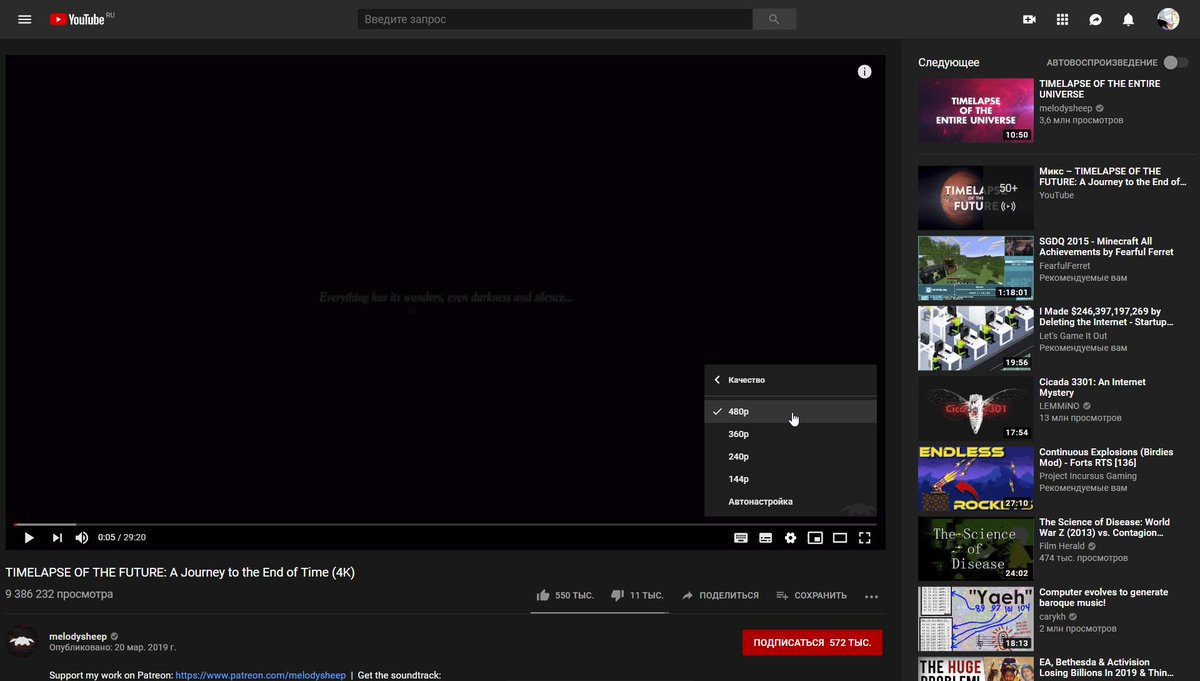Screen dimensions: 1200x681
Task: Select 144p quality
Action: 790,479
